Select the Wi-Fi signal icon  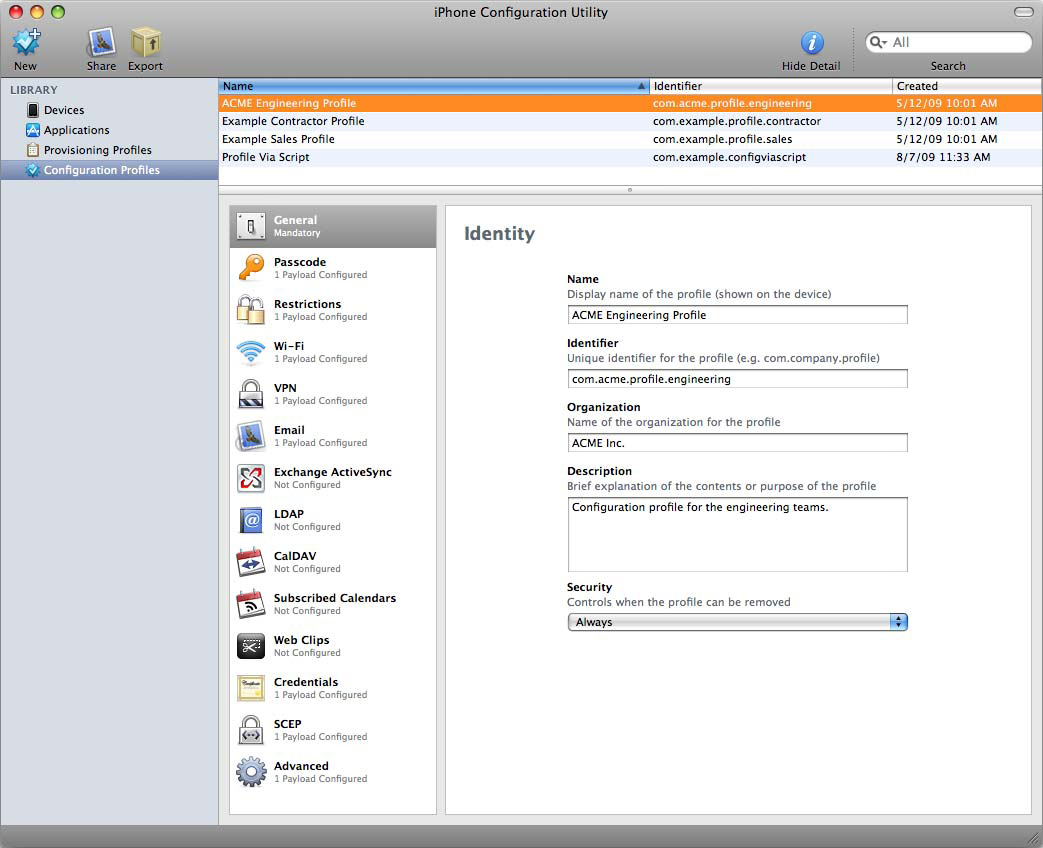251,352
